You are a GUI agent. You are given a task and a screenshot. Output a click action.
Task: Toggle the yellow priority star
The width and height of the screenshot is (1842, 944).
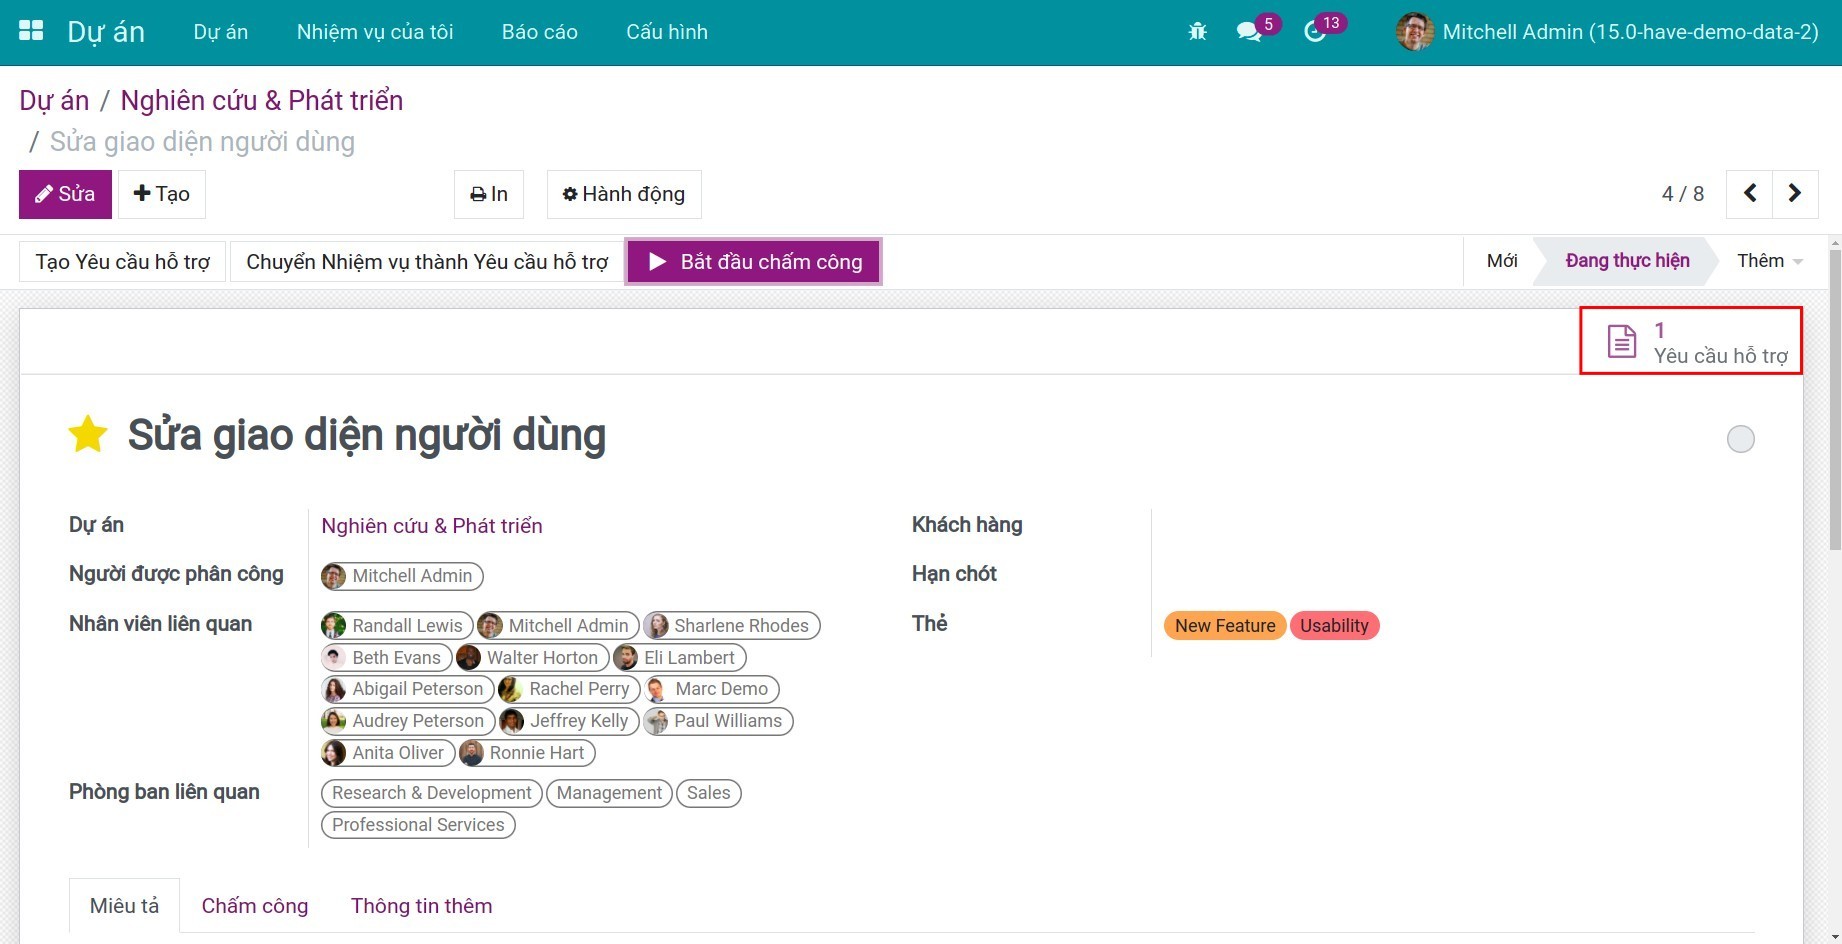point(88,435)
